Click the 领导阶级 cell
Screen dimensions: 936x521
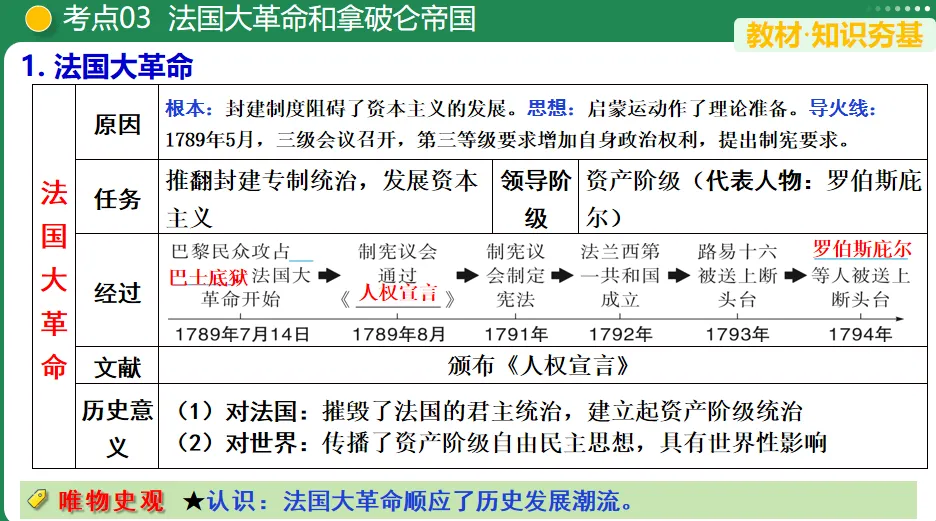[x=535, y=198]
